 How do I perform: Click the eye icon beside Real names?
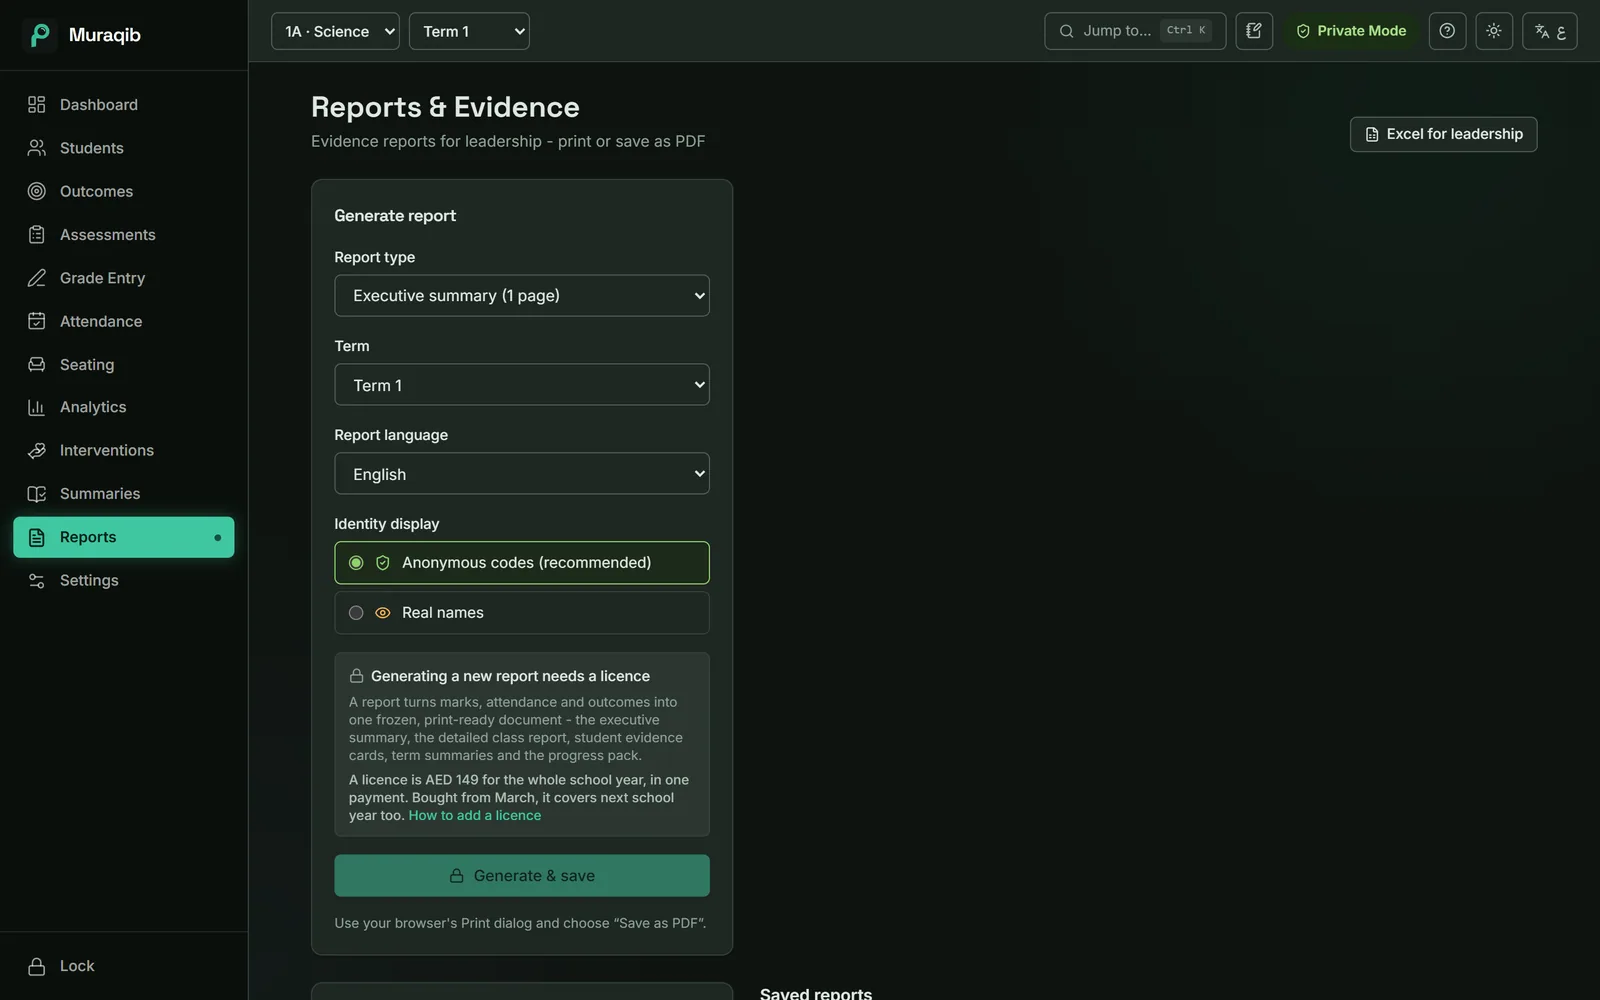[383, 613]
